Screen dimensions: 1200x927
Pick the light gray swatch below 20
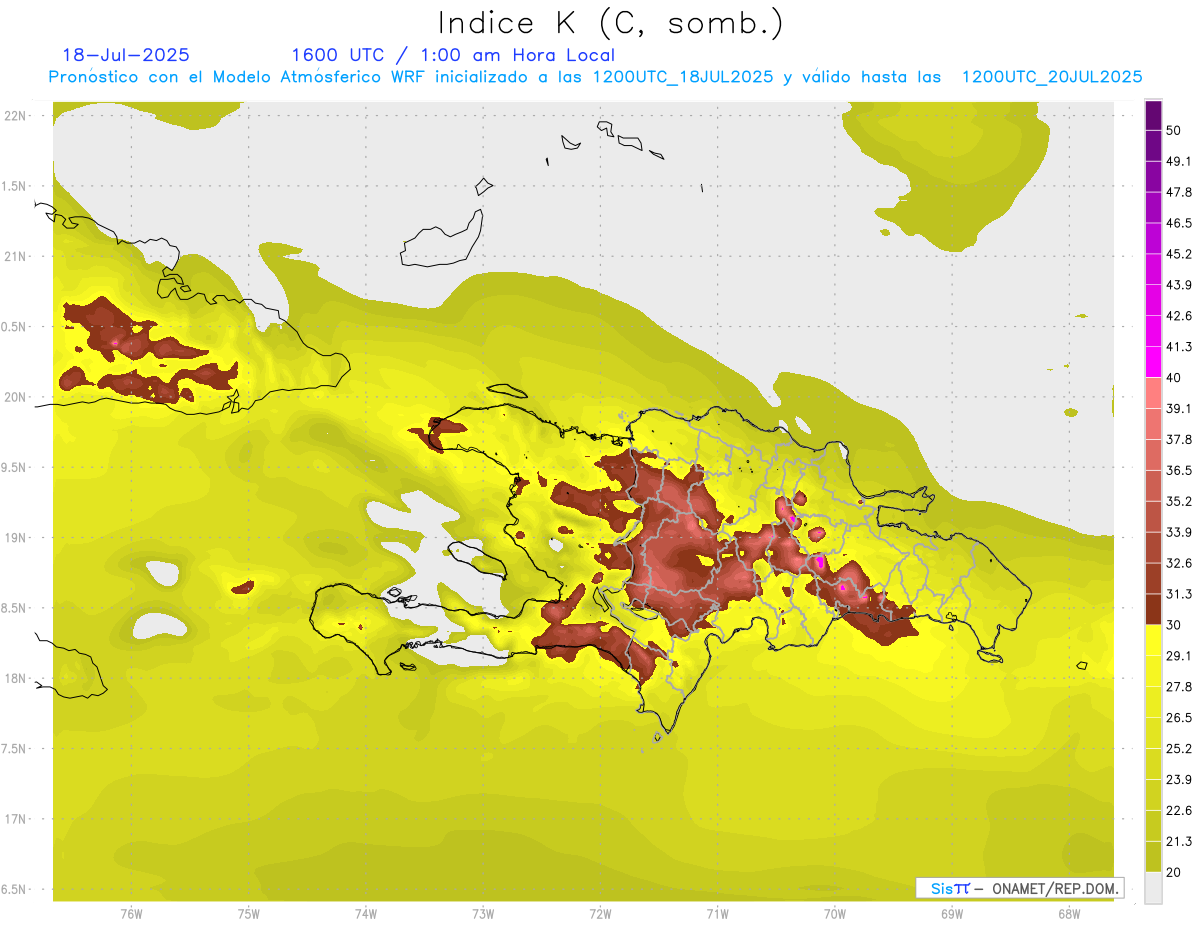(x=1154, y=887)
